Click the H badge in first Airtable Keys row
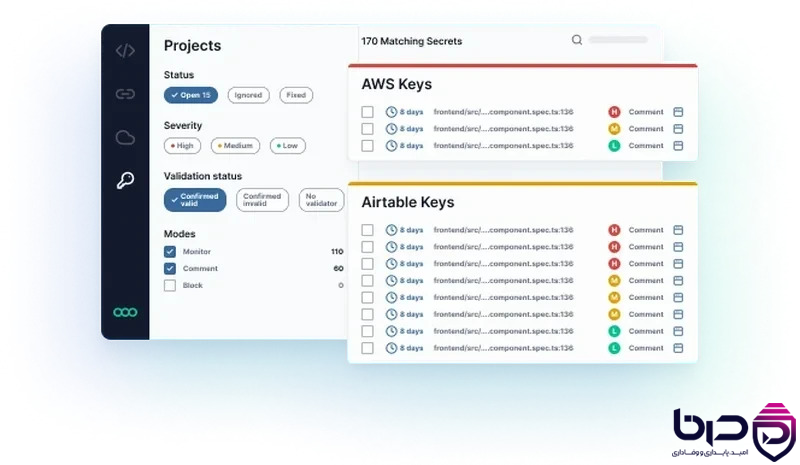This screenshot has height=465, width=800. click(x=614, y=230)
